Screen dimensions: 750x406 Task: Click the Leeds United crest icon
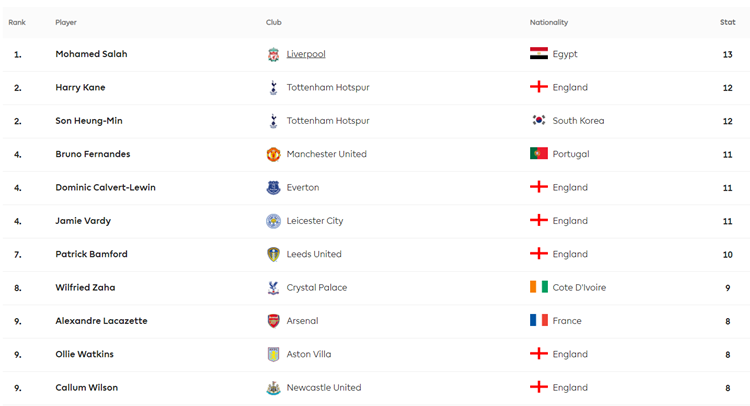(273, 254)
